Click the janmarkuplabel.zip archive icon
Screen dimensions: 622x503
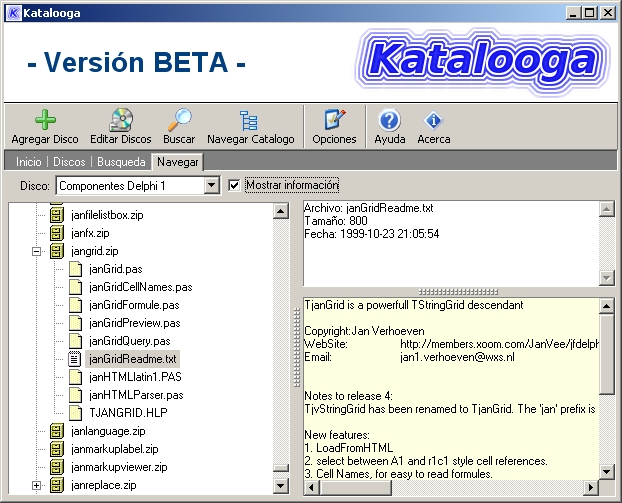pyautogui.click(x=57, y=449)
